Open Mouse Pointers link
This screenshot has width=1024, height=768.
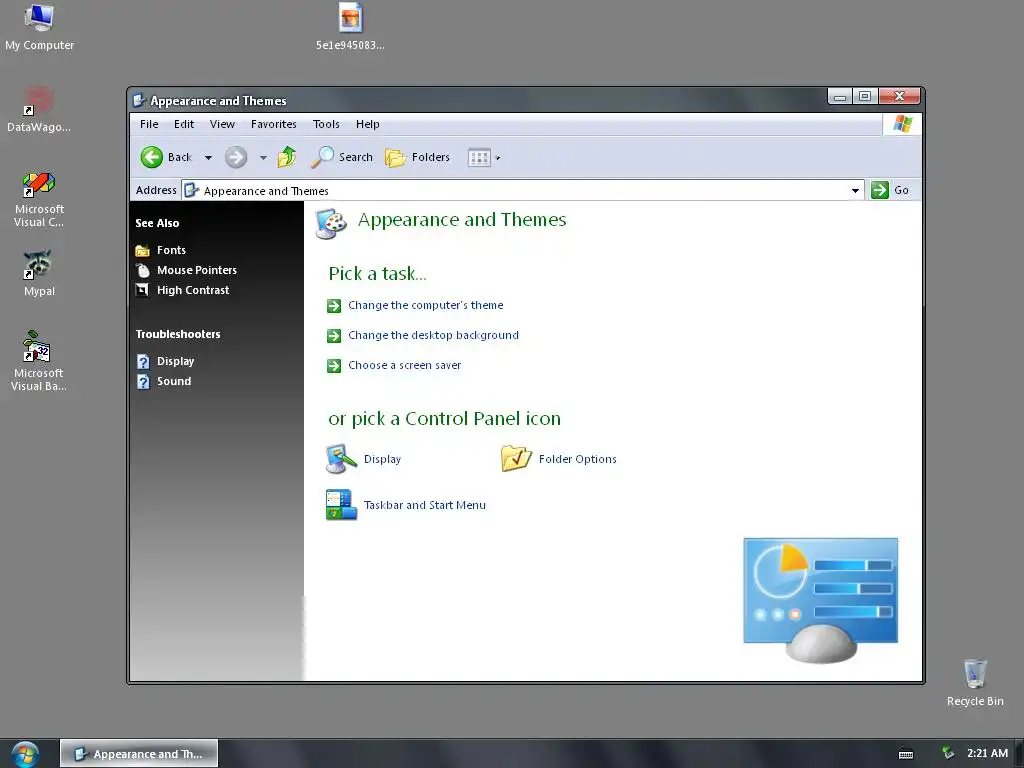coord(197,270)
